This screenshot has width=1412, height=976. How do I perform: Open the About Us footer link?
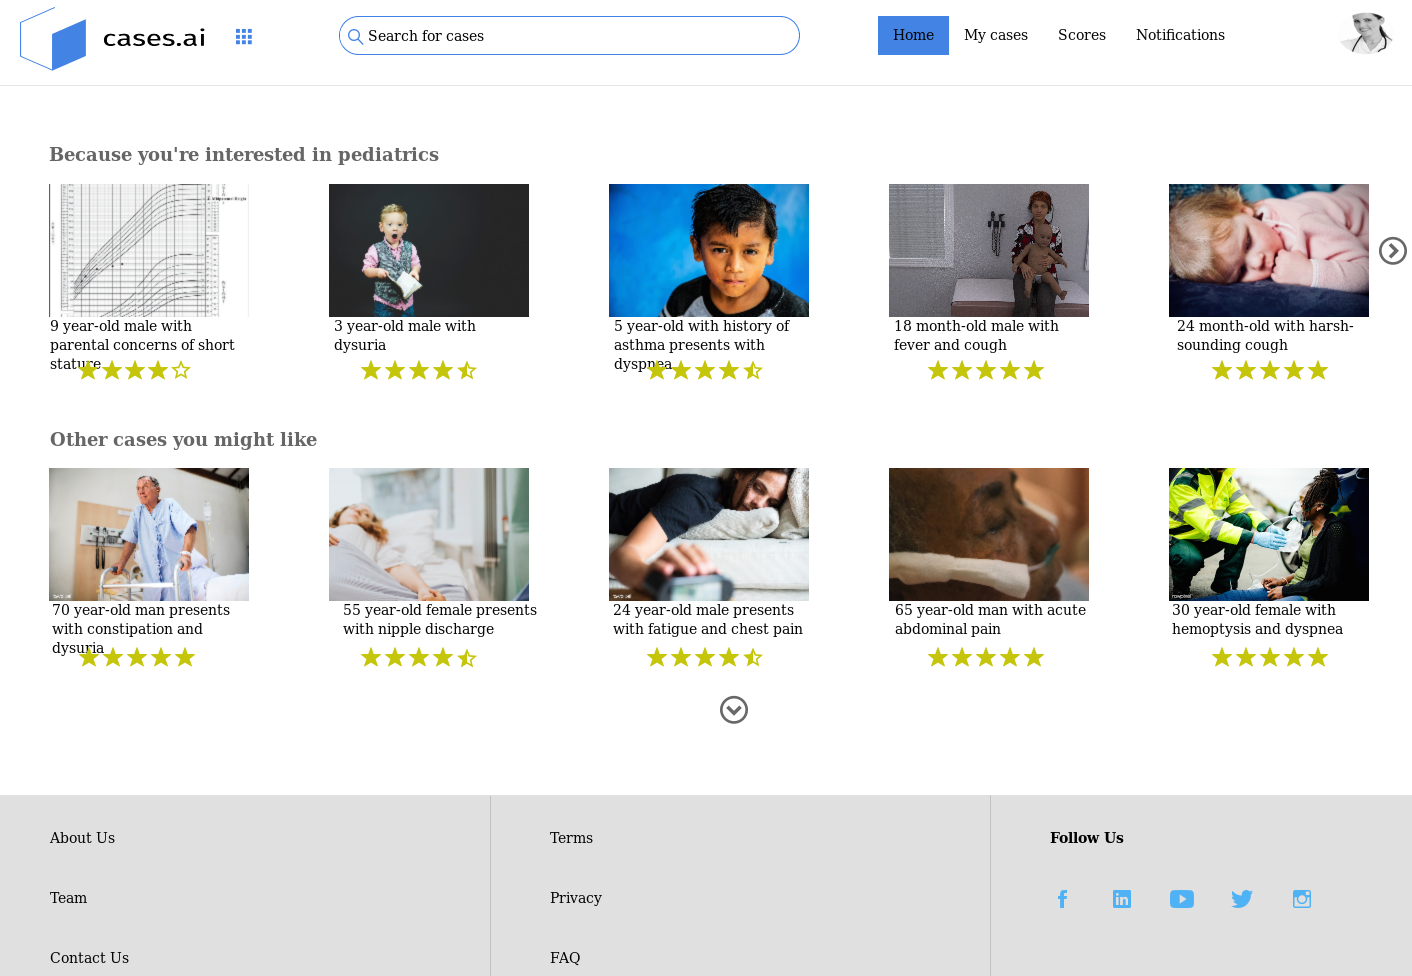click(x=82, y=838)
